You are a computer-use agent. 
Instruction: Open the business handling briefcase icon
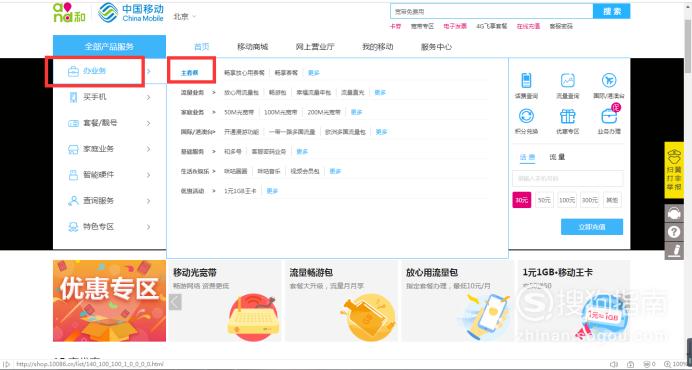coord(609,116)
